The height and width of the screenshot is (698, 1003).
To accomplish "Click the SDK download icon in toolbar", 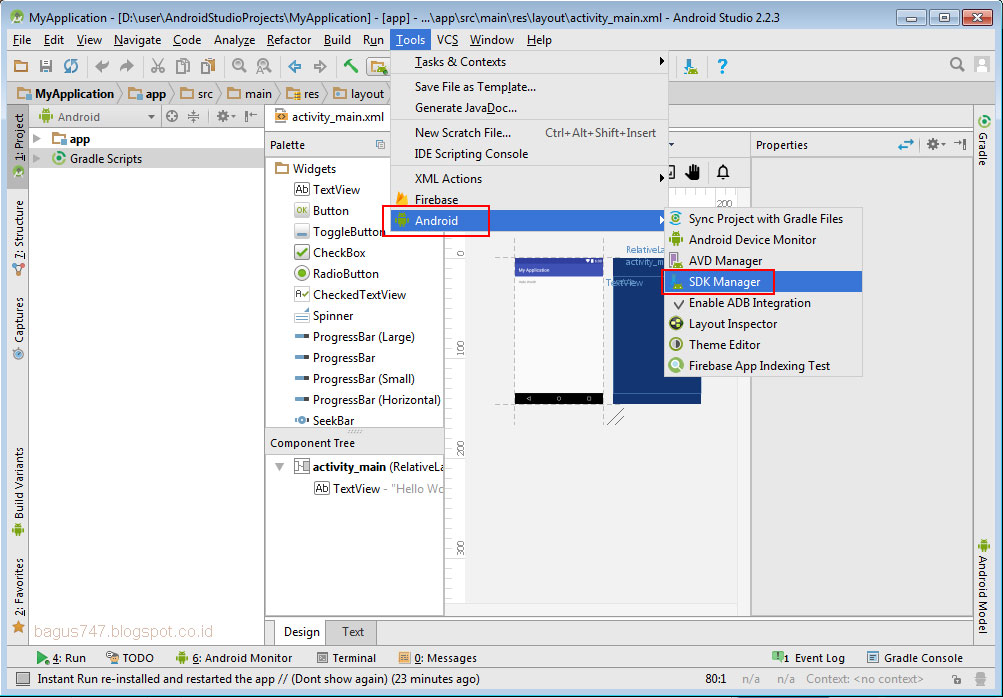I will [x=691, y=66].
